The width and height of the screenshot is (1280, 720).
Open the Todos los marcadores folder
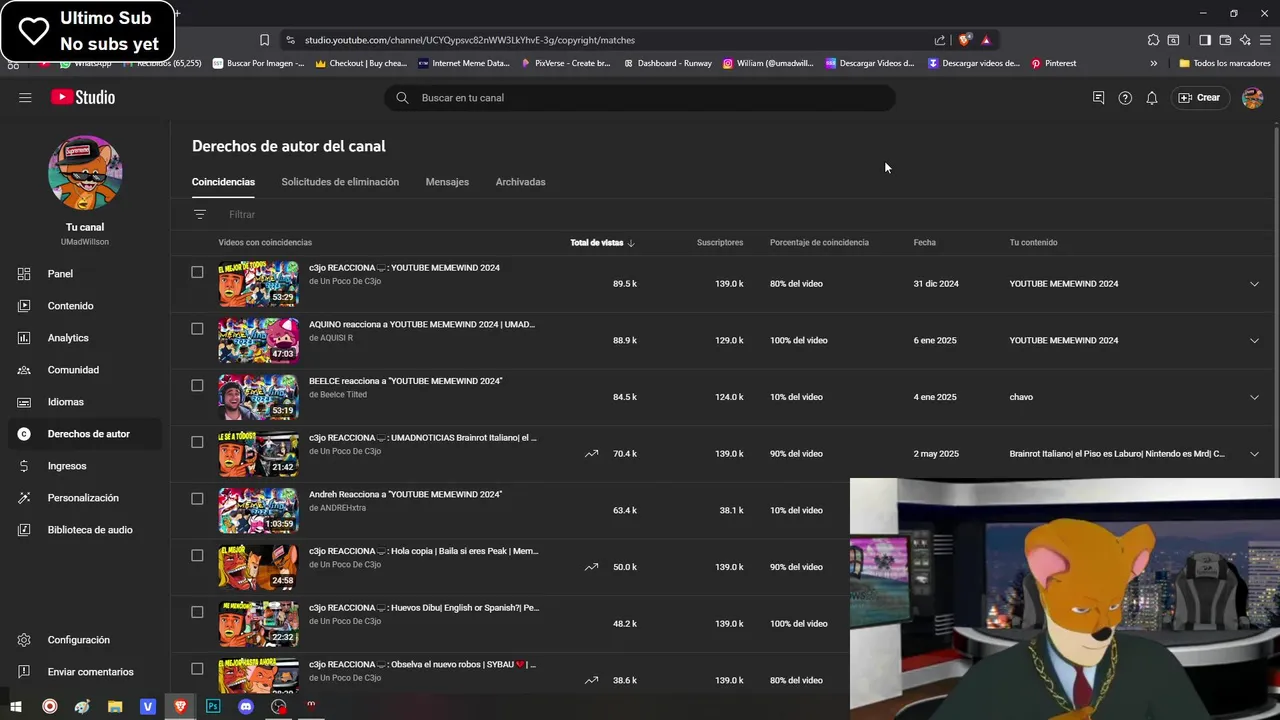click(1225, 63)
